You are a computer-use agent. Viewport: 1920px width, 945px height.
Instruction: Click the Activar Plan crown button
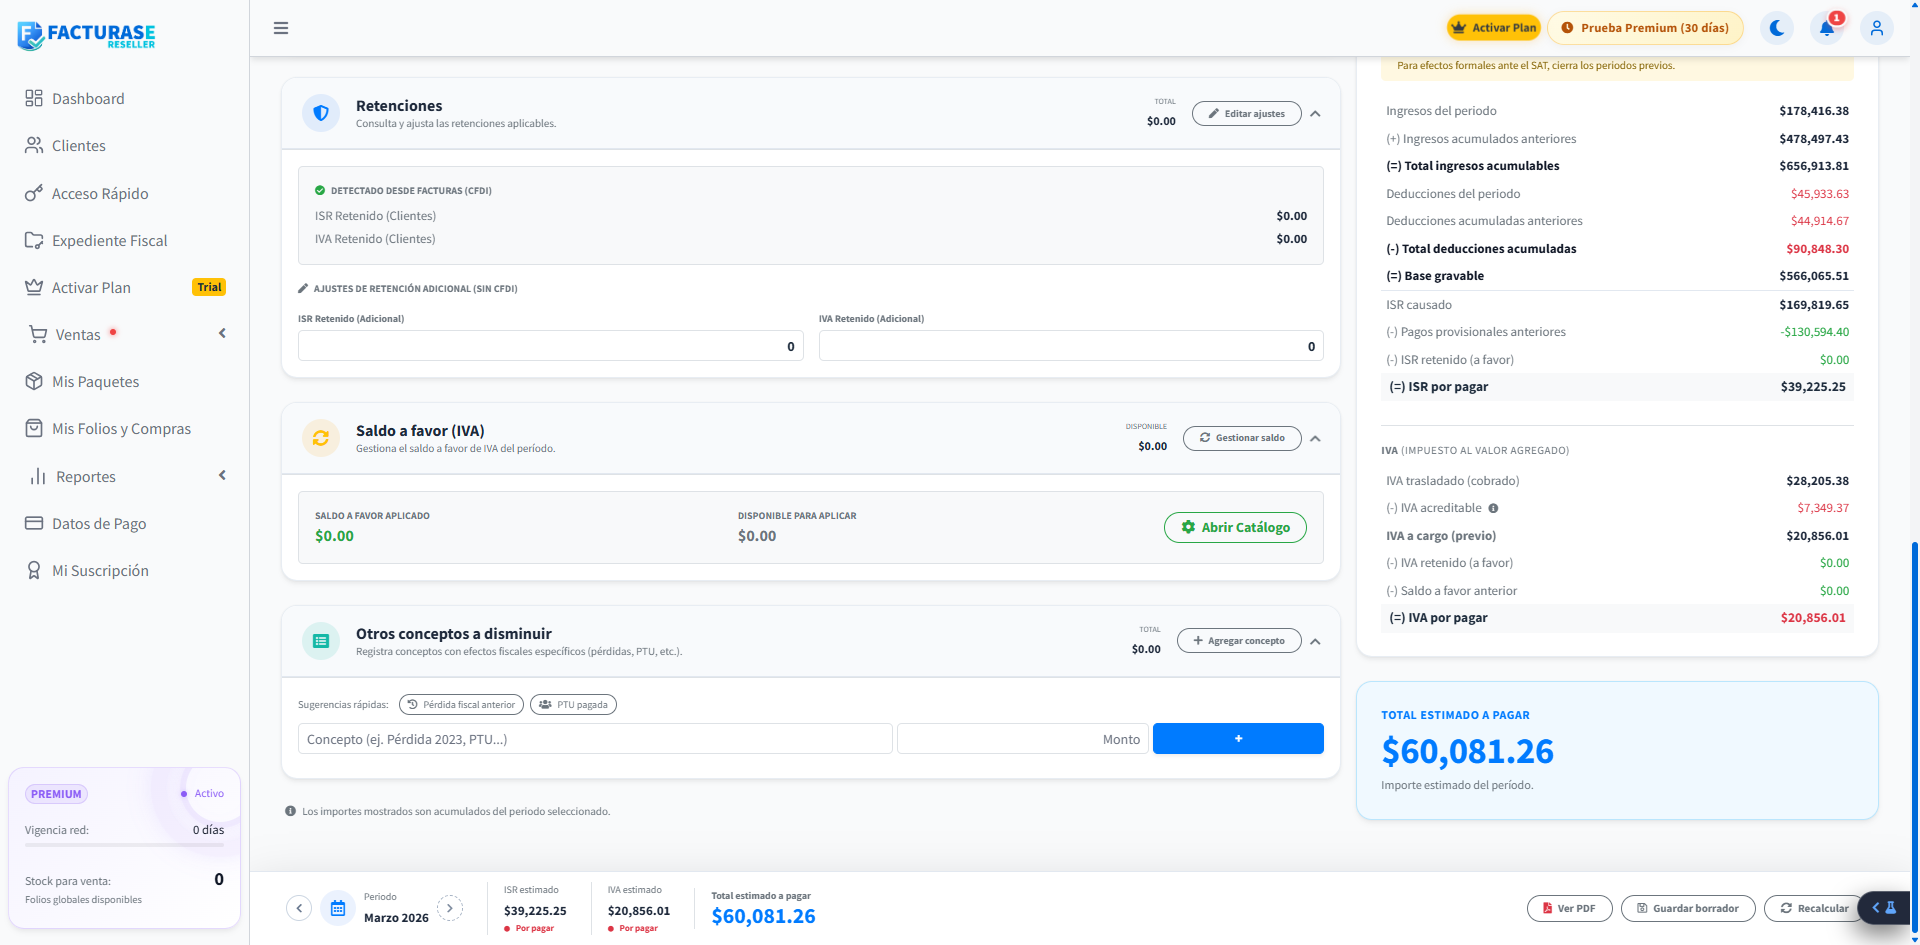click(1493, 28)
